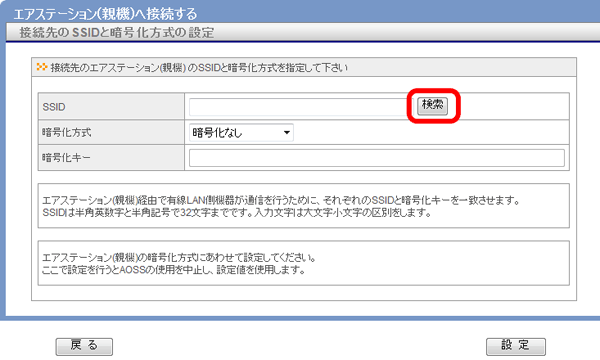Image resolution: width=600 pixels, height=360 pixels.
Task: Click the 検索 search button
Action: 432,105
